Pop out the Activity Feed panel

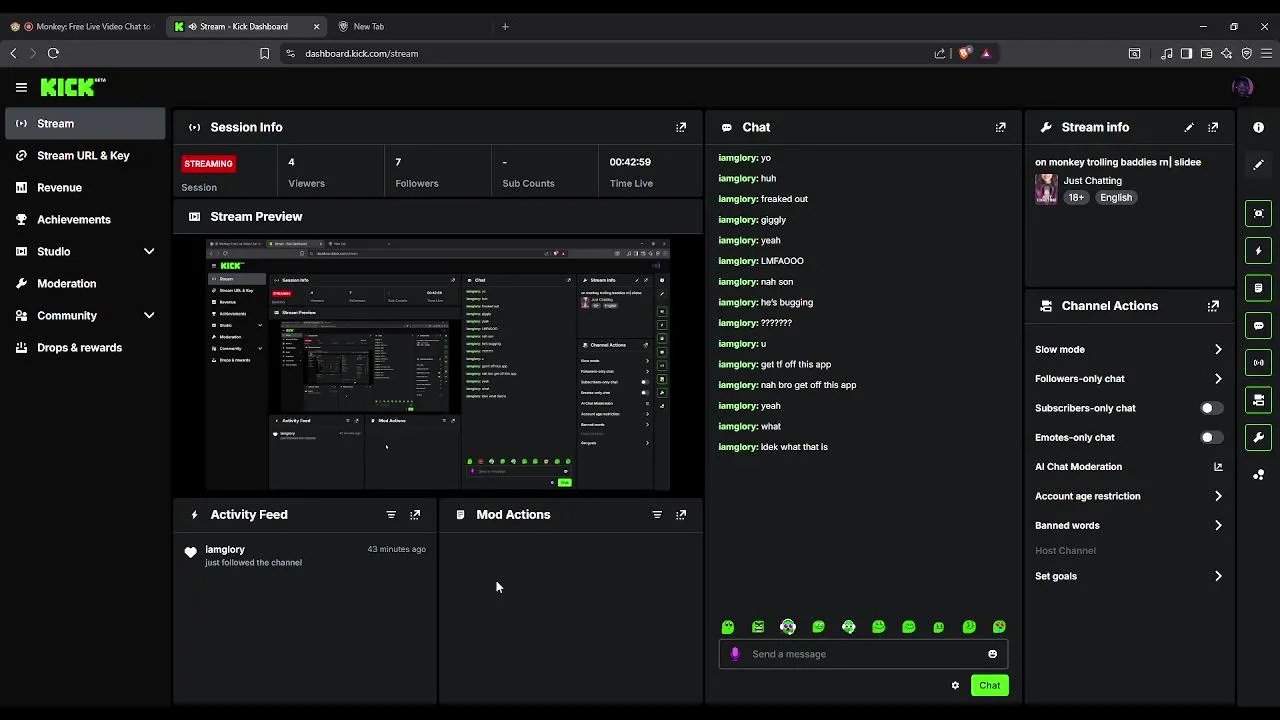coord(415,514)
